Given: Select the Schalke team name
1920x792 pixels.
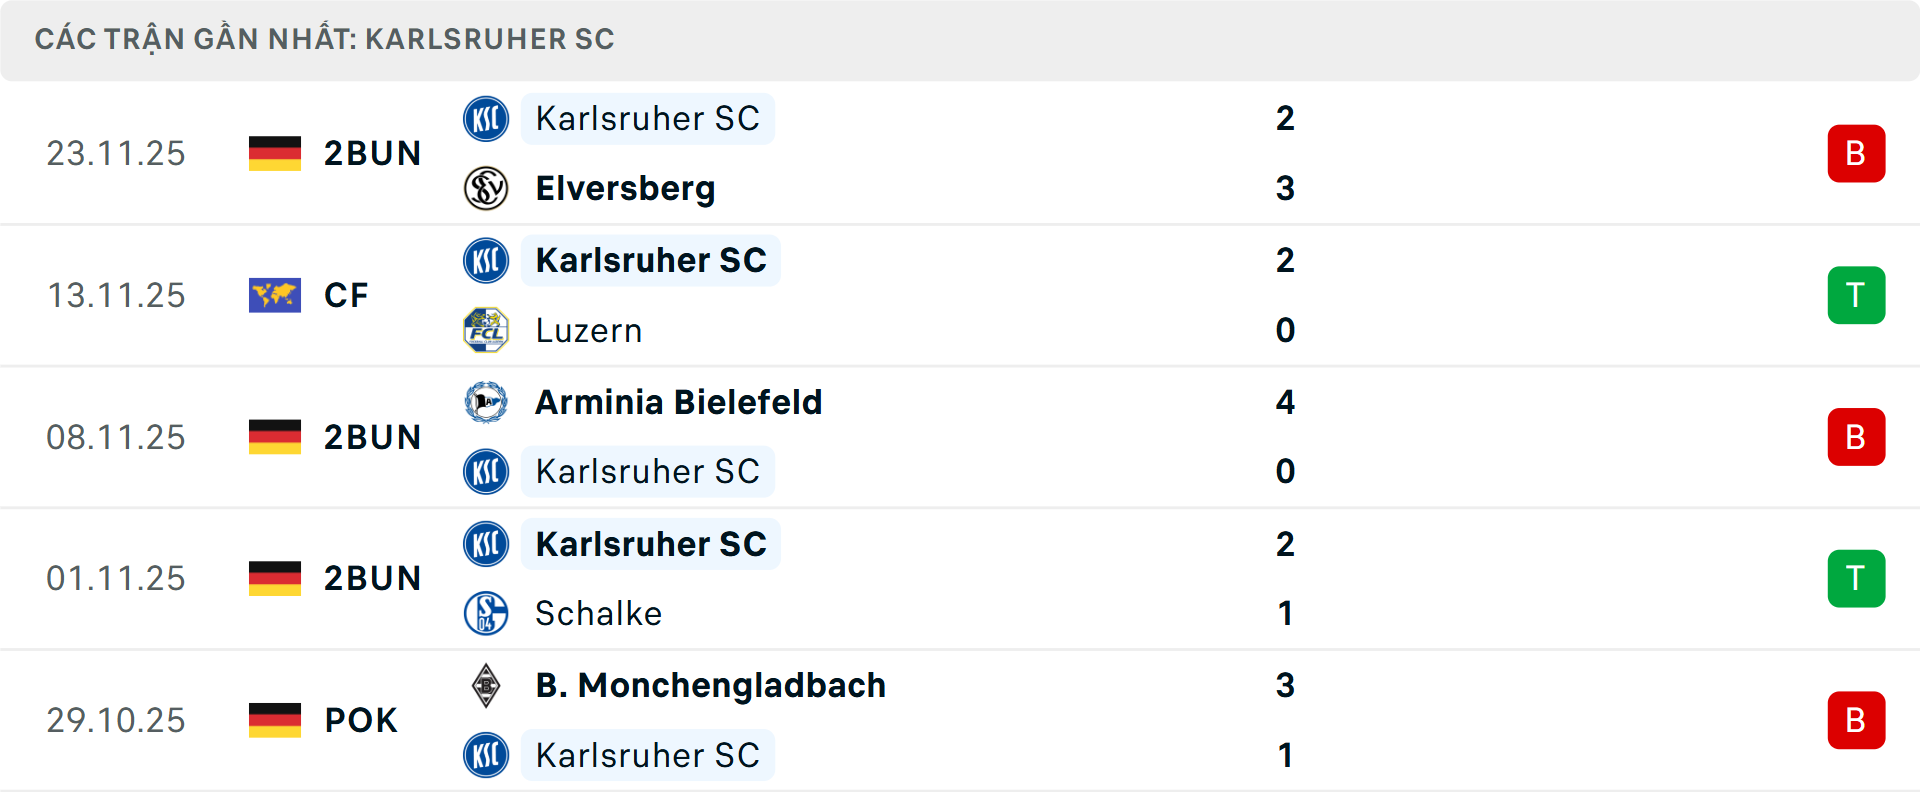Looking at the screenshot, I should pyautogui.click(x=598, y=613).
